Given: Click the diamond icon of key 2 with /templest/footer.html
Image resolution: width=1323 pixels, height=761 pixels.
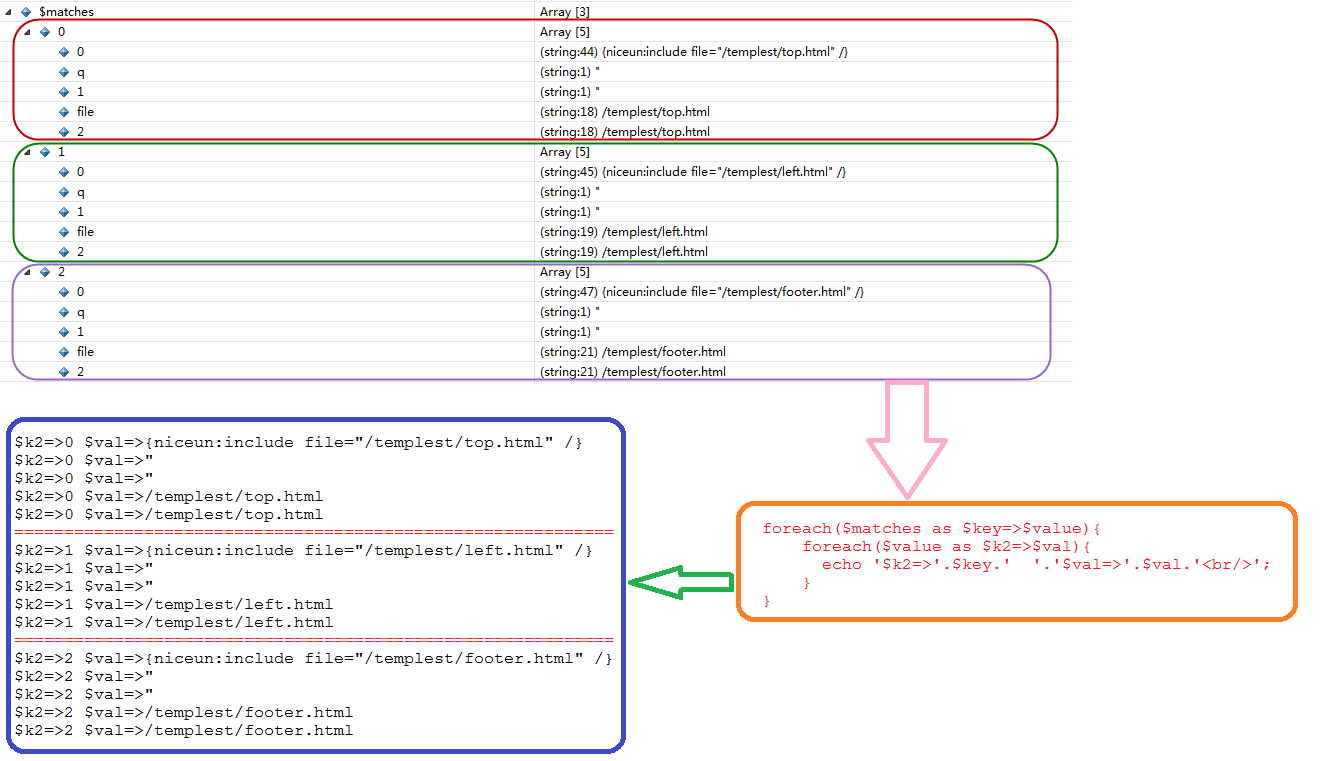Looking at the screenshot, I should (64, 372).
